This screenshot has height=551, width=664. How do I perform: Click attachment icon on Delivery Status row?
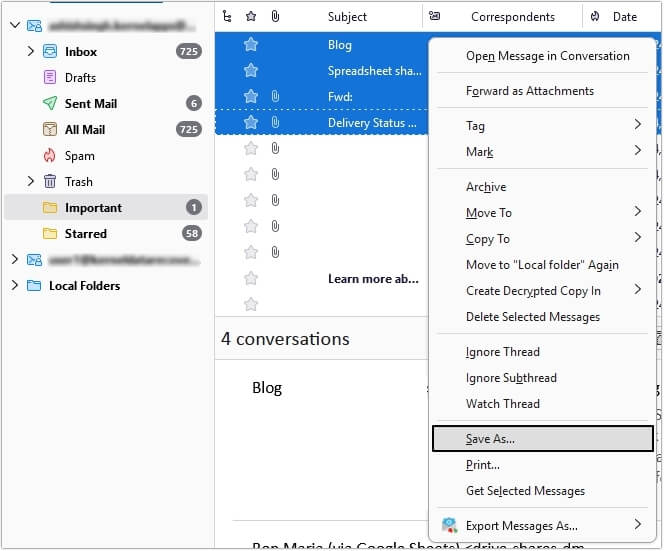275,122
